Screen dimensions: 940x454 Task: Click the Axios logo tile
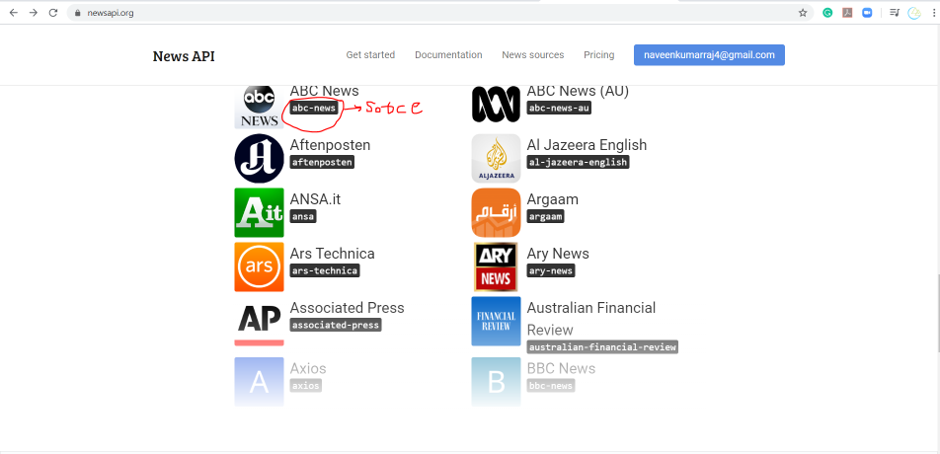pos(259,382)
